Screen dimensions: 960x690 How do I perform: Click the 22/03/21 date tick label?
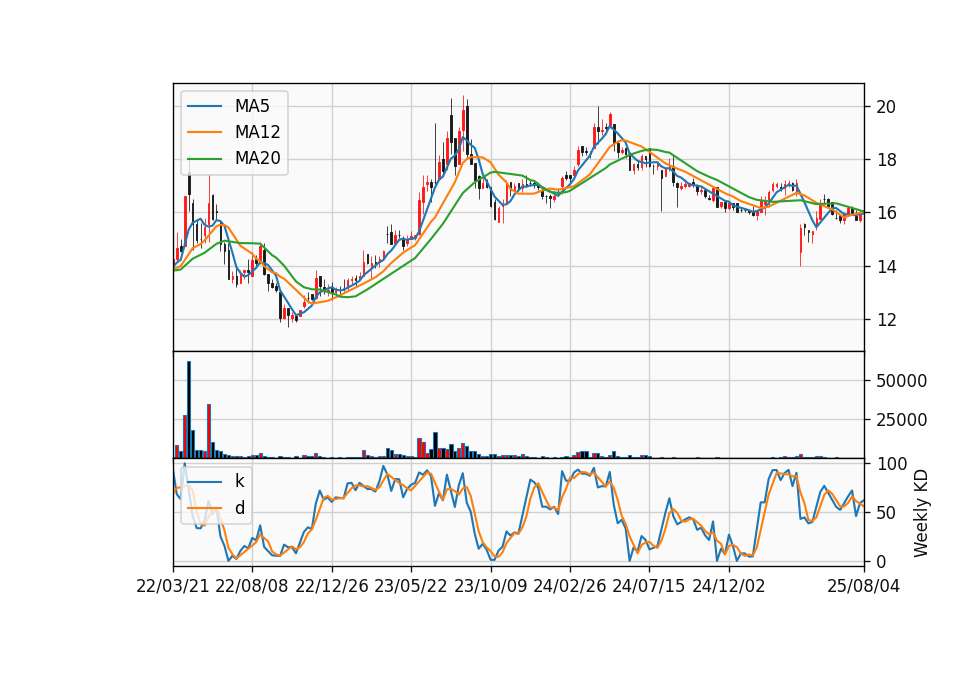click(x=173, y=586)
